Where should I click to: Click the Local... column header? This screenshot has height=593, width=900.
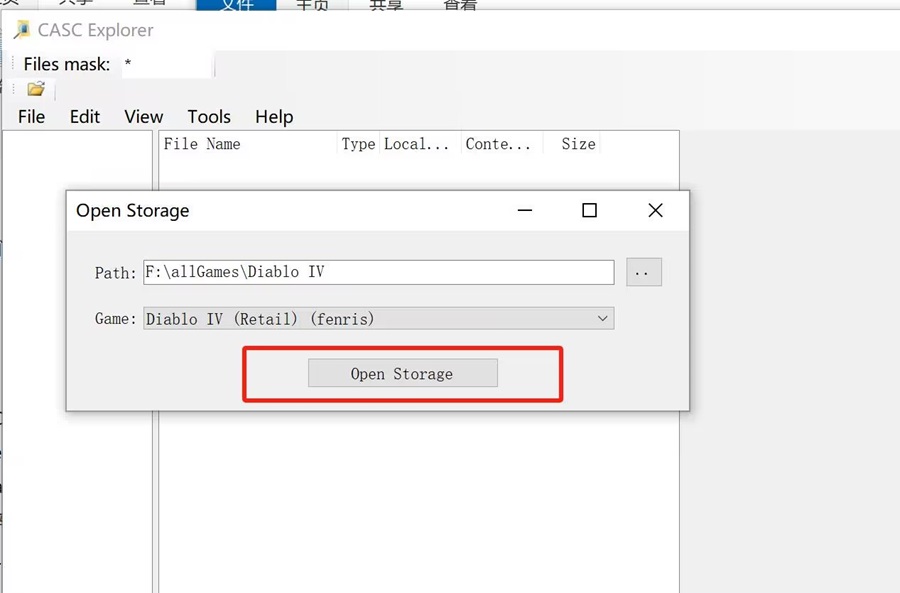[x=418, y=144]
